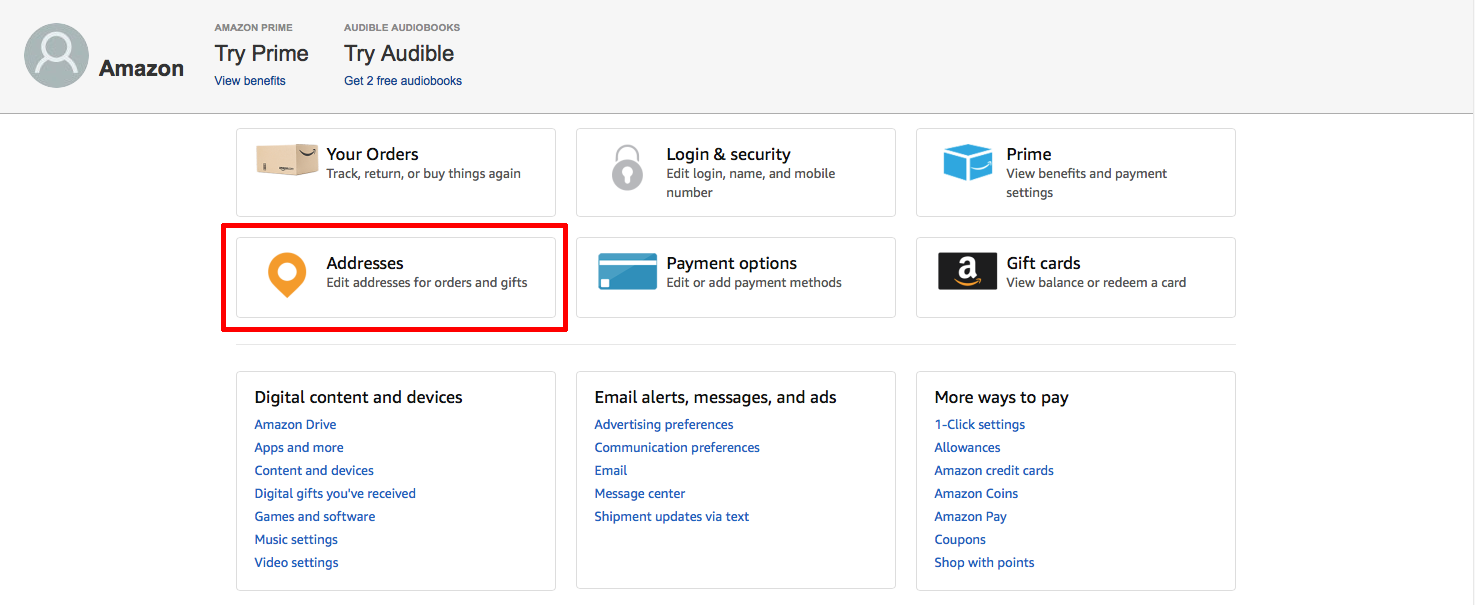Click 'Edit login, name, and mobile number' text

(x=751, y=183)
